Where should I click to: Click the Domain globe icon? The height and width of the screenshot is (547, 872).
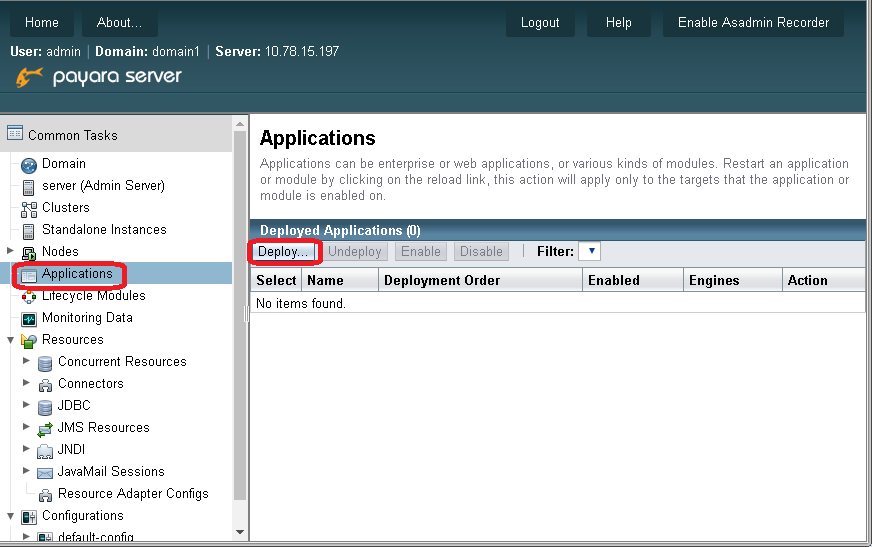pos(29,165)
